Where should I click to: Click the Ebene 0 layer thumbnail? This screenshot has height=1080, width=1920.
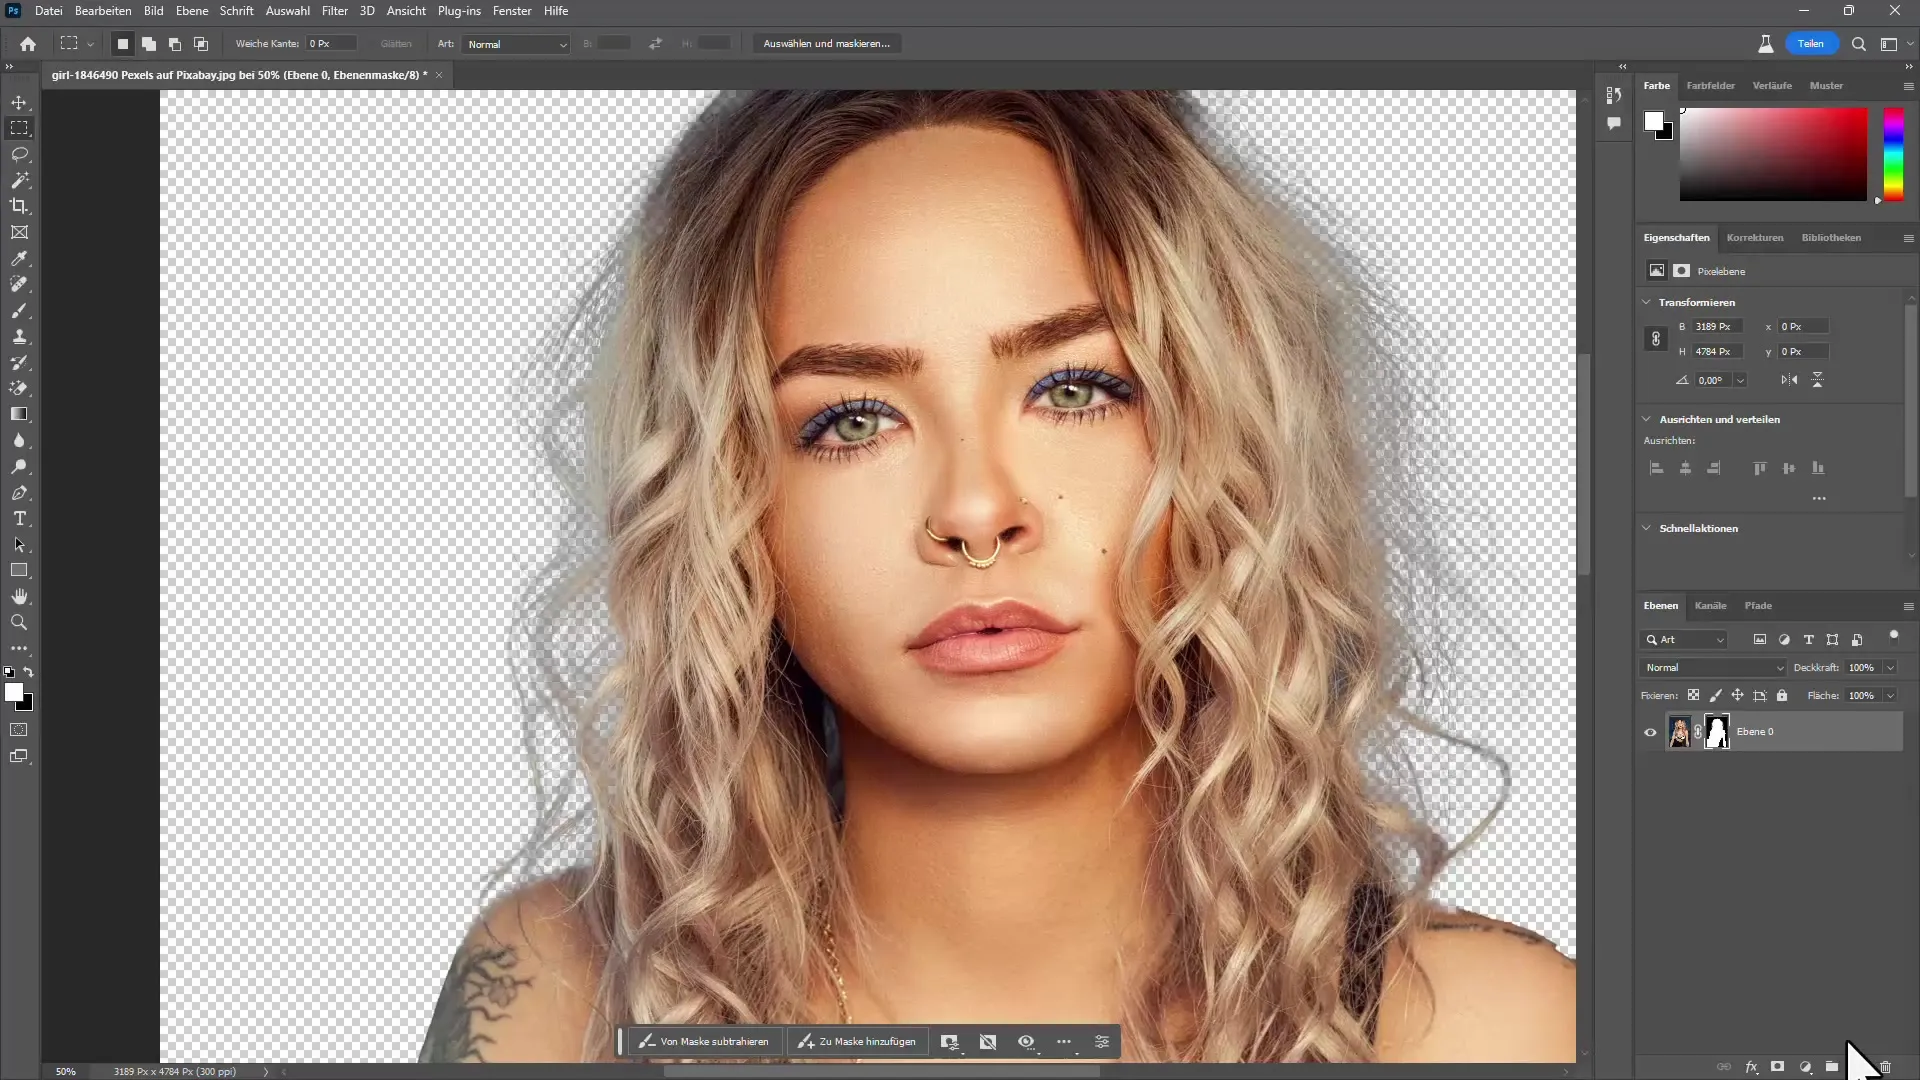pyautogui.click(x=1679, y=732)
